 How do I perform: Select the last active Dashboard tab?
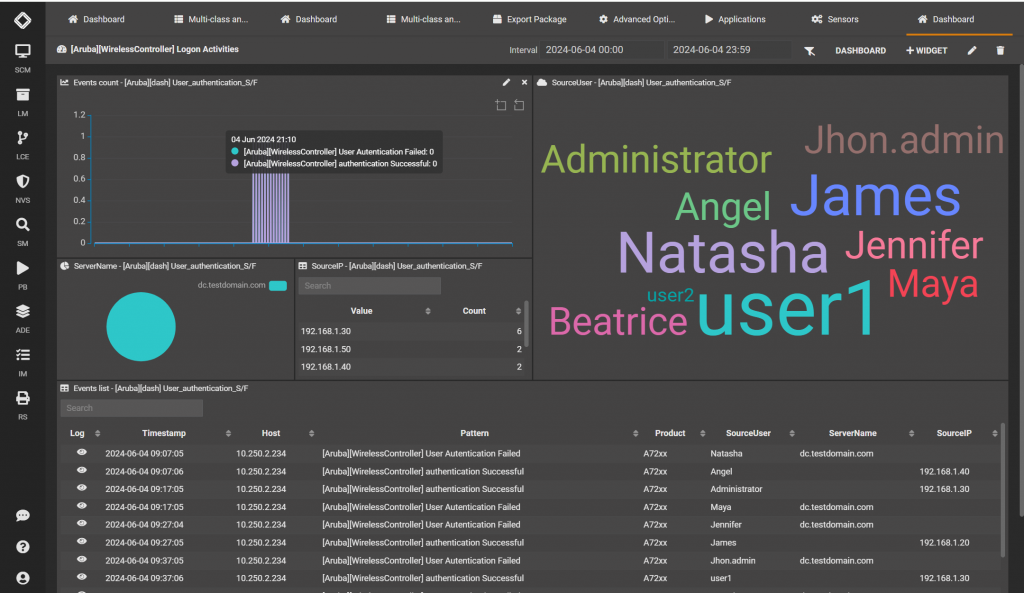click(946, 20)
